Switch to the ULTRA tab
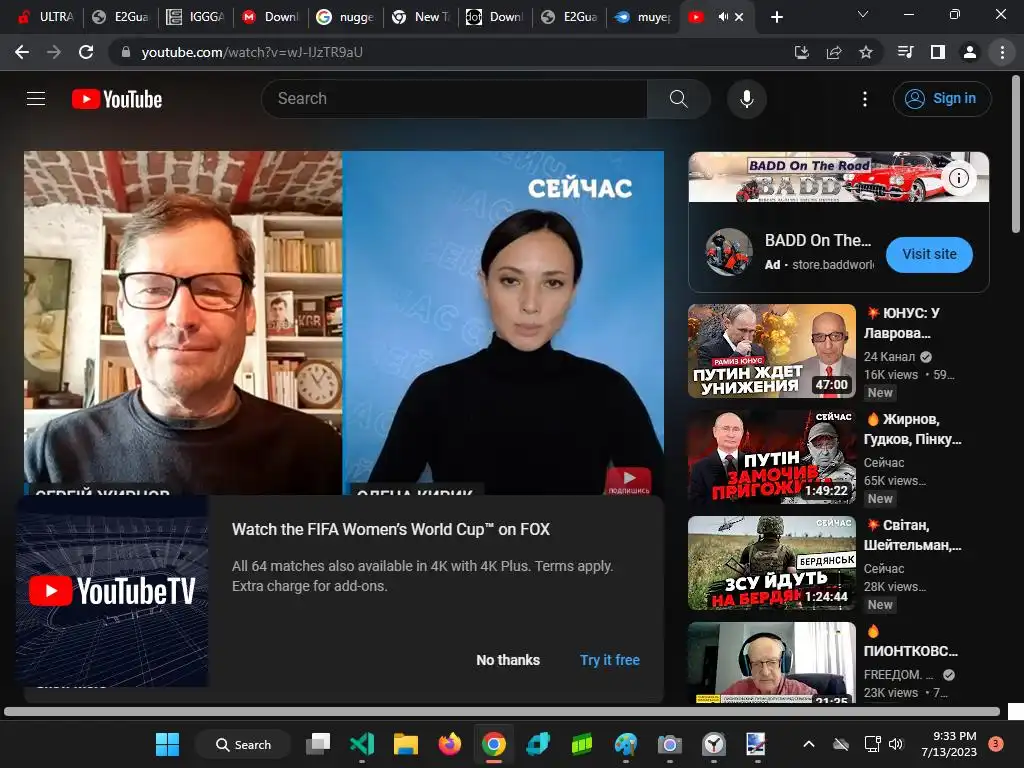The width and height of the screenshot is (1024, 768). point(46,17)
